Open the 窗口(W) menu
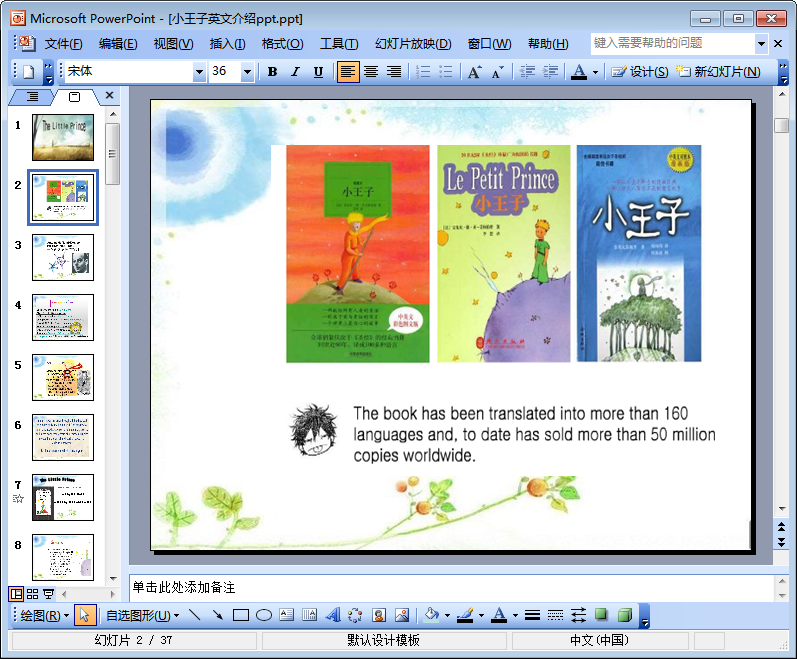797x659 pixels. (x=489, y=44)
